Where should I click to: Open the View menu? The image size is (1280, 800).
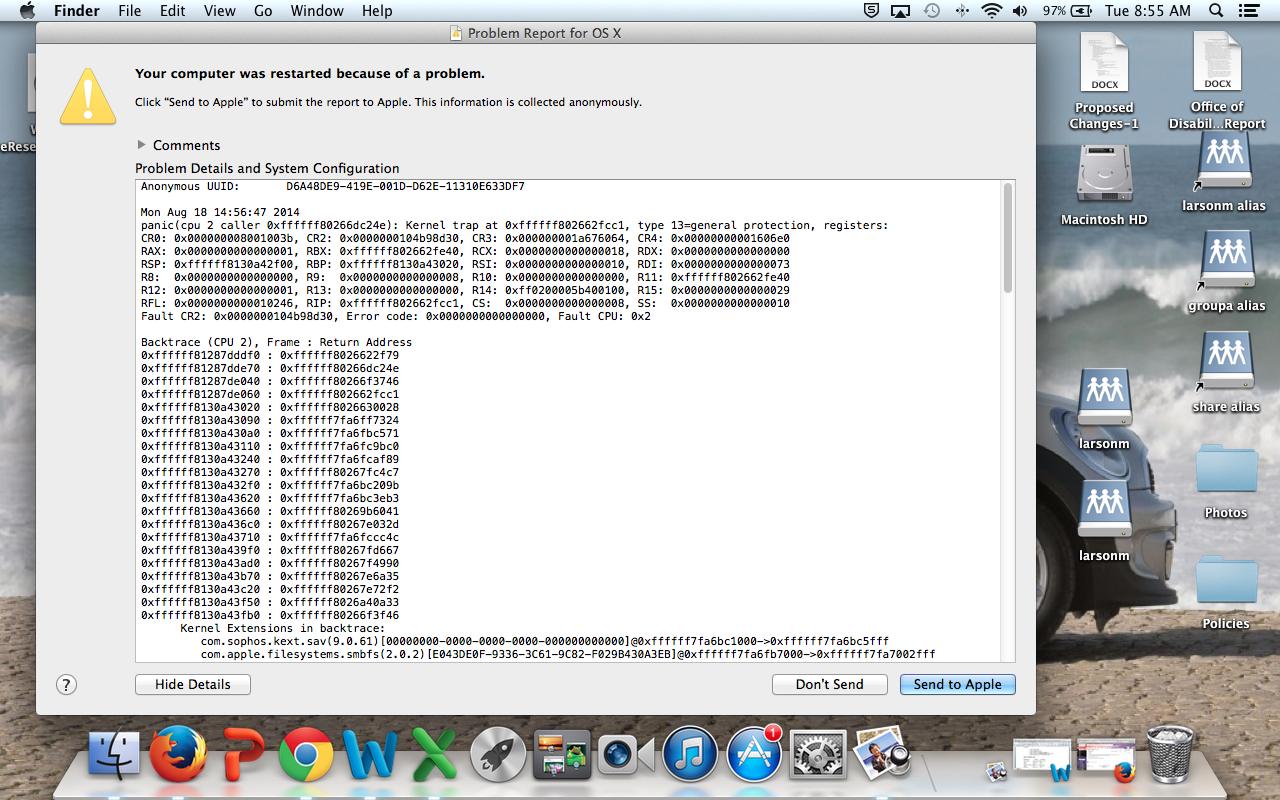[219, 11]
